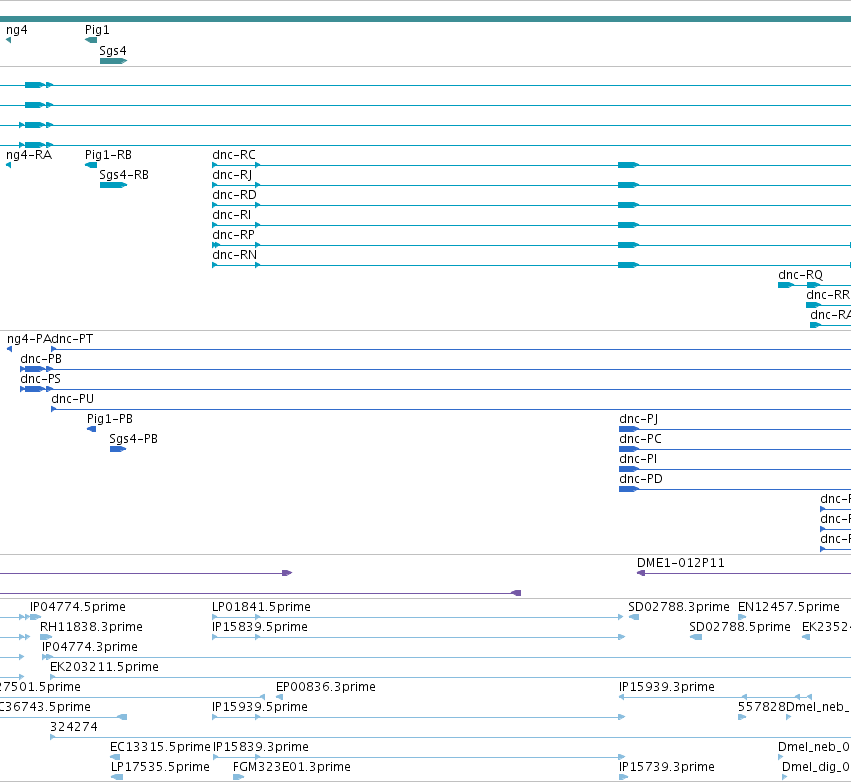Open EST SD02788.5prime

point(740,627)
